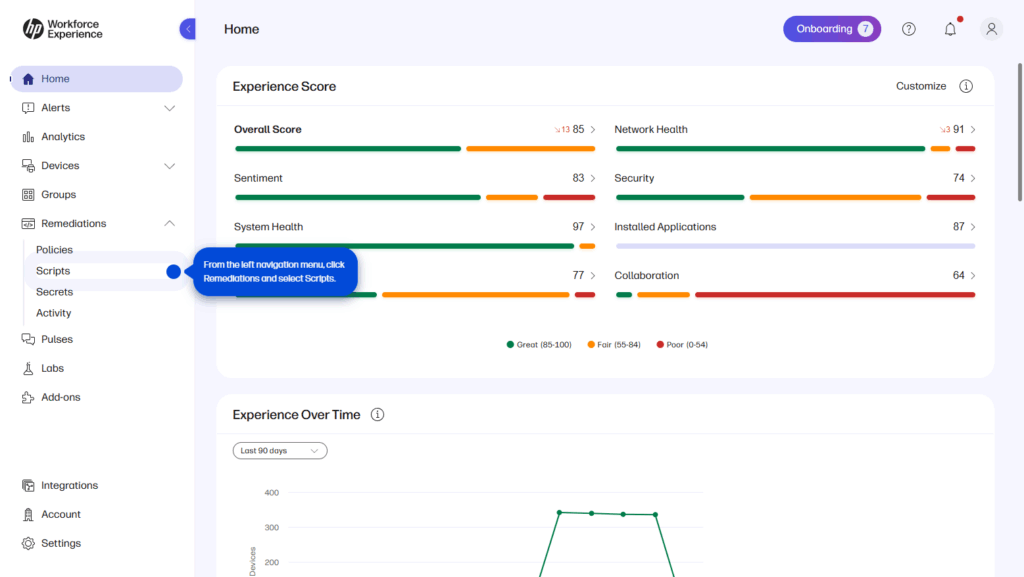1024x577 pixels.
Task: Collapse the Remediations menu chevron
Action: point(169,224)
